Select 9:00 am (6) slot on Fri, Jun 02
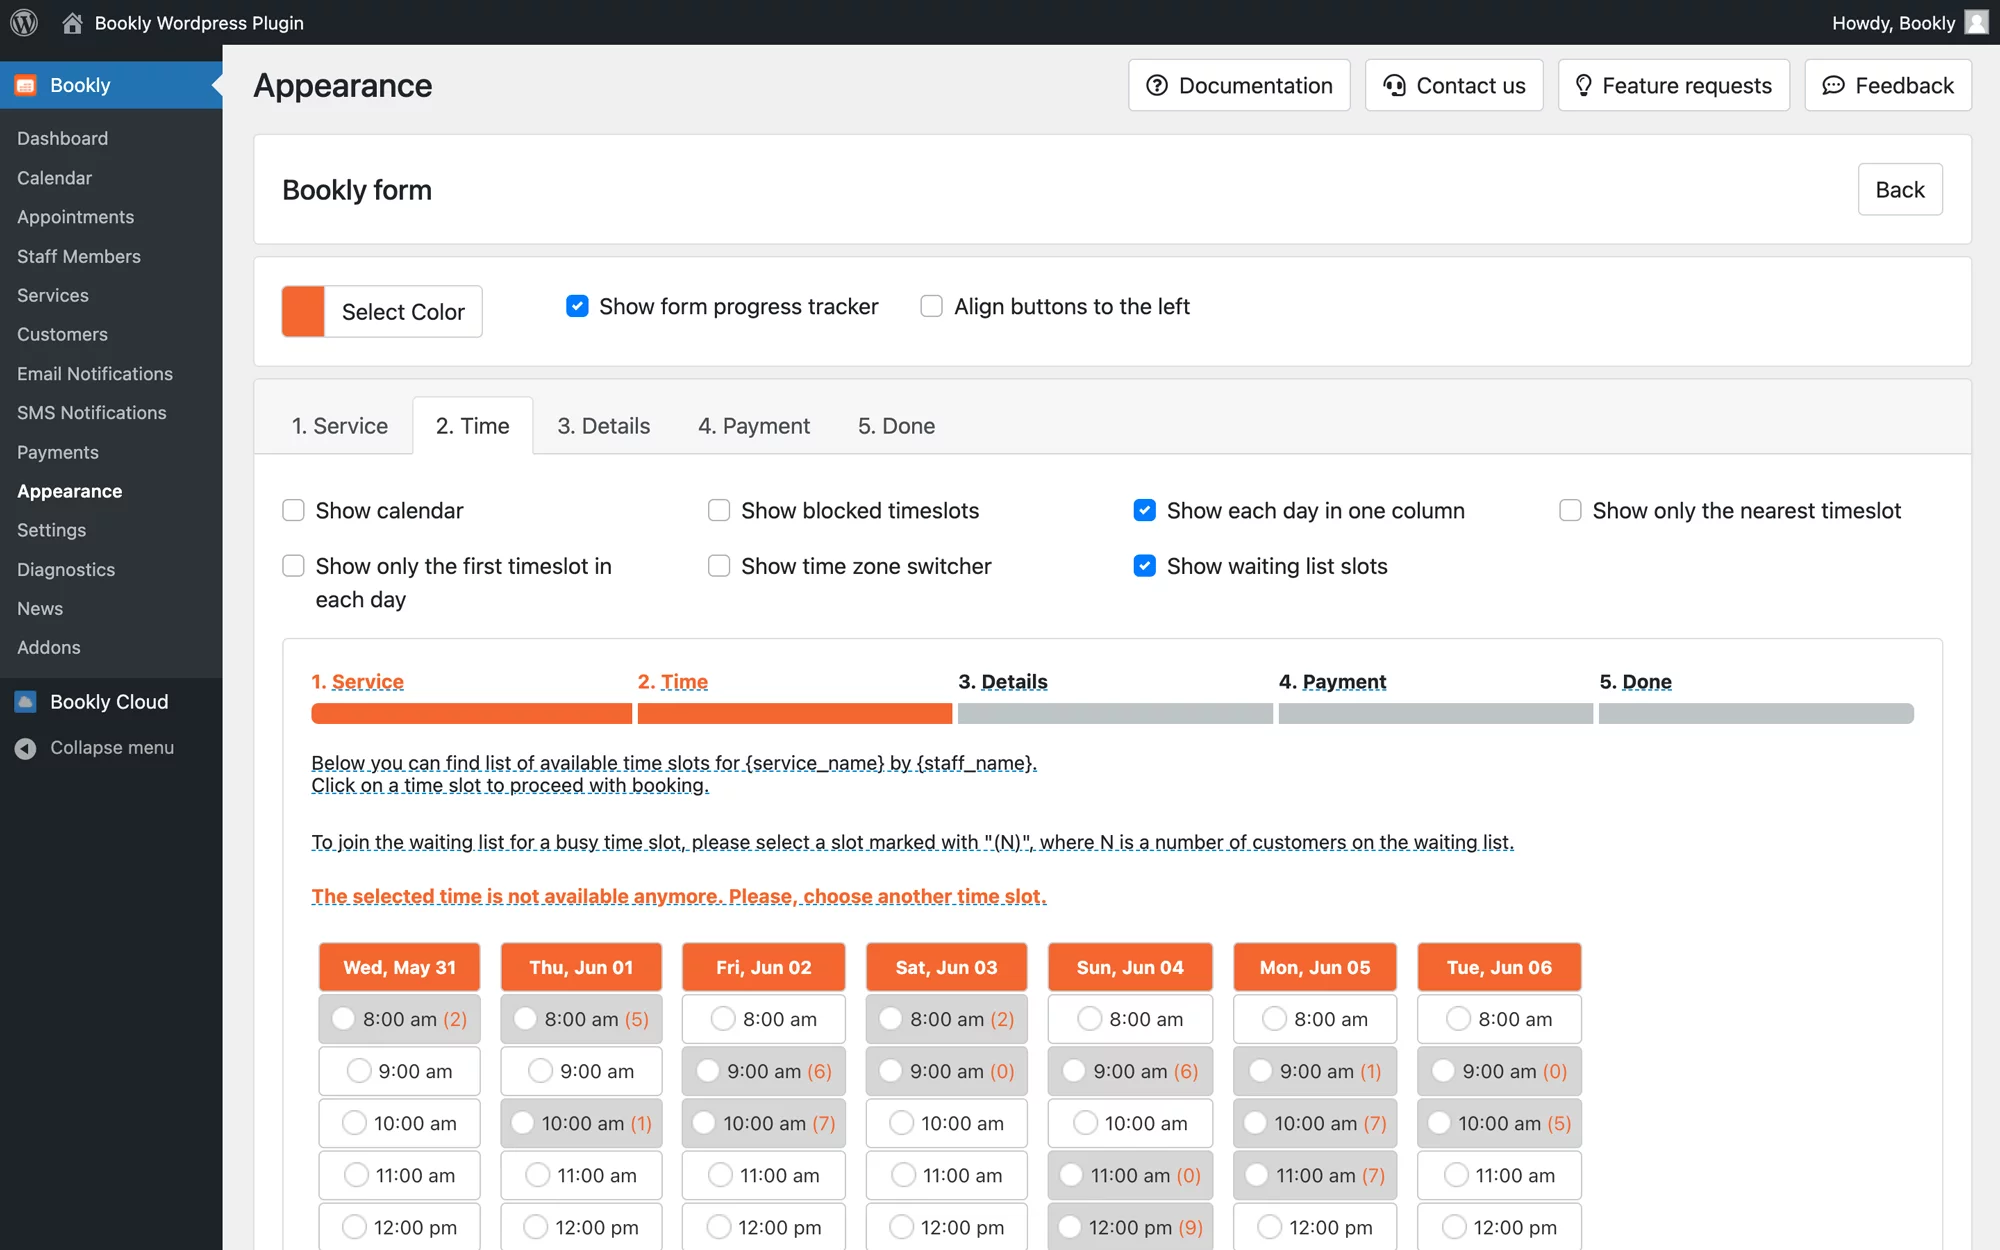 pyautogui.click(x=763, y=1071)
